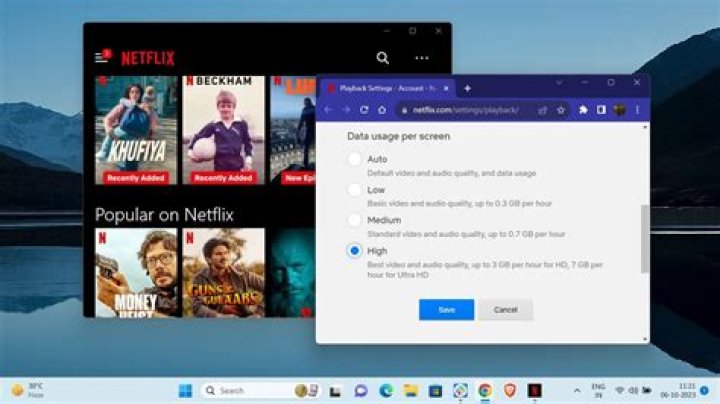Screen dimensions: 720x404
Task: Open the Chat app on the taskbar
Action: click(361, 391)
